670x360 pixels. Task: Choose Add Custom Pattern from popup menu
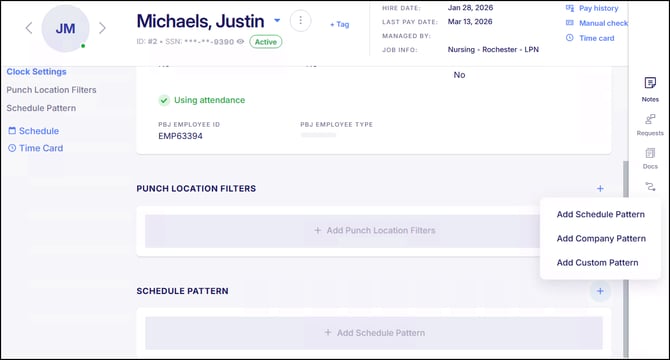(597, 263)
